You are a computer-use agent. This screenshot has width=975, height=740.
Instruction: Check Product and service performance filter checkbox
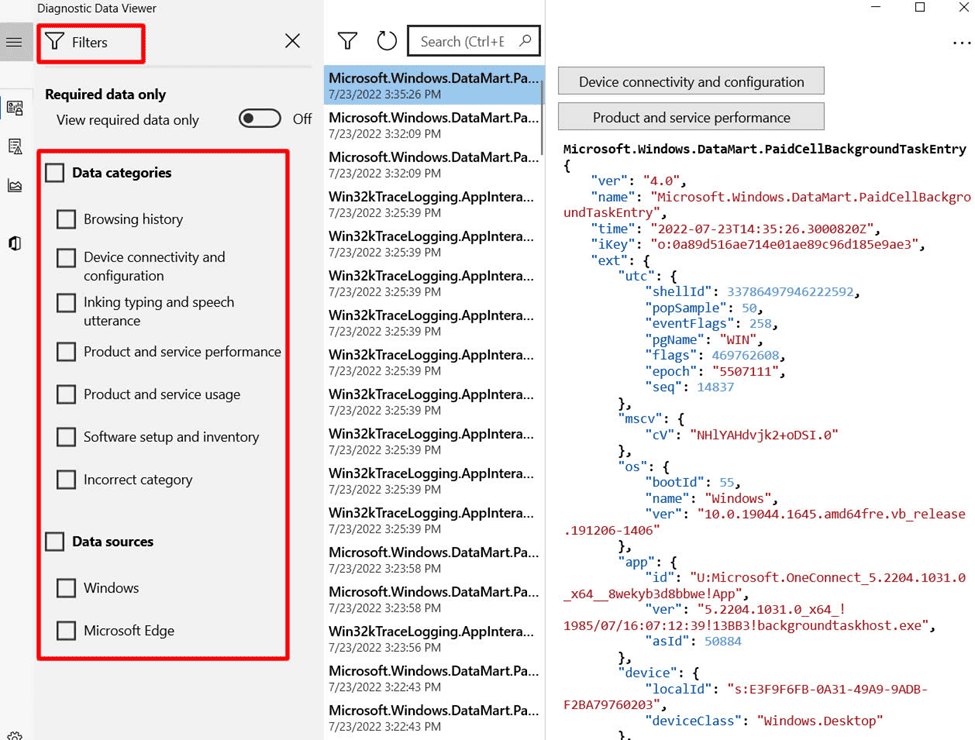click(x=66, y=351)
